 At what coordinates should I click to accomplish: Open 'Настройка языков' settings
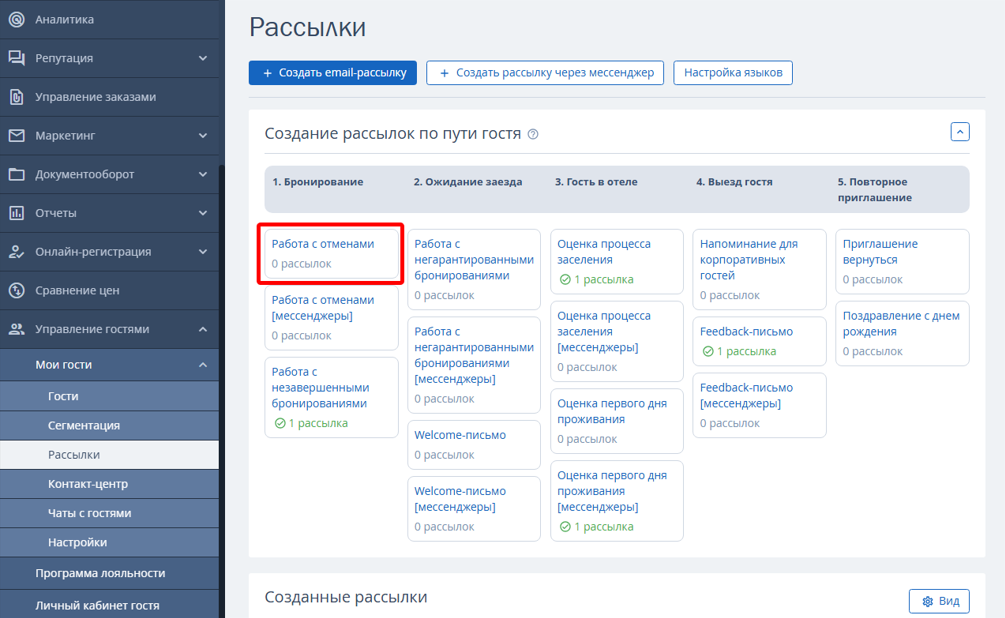tap(733, 73)
